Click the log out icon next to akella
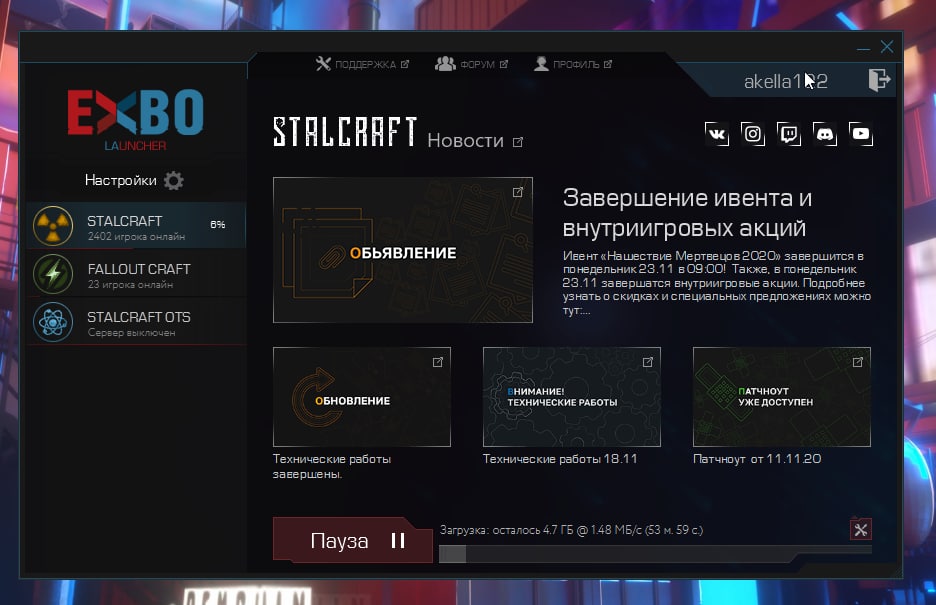The width and height of the screenshot is (936, 605). [879, 79]
